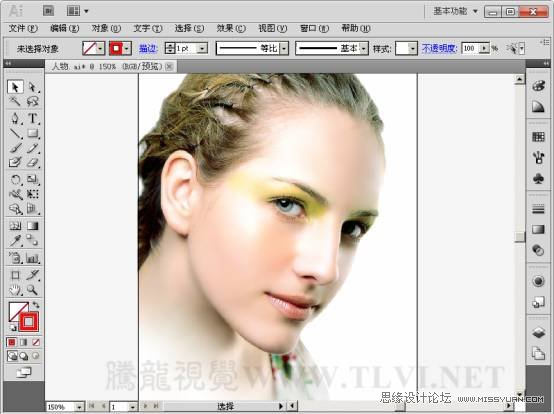The image size is (554, 414).
Task: Select the Rotate tool
Action: pyautogui.click(x=15, y=179)
